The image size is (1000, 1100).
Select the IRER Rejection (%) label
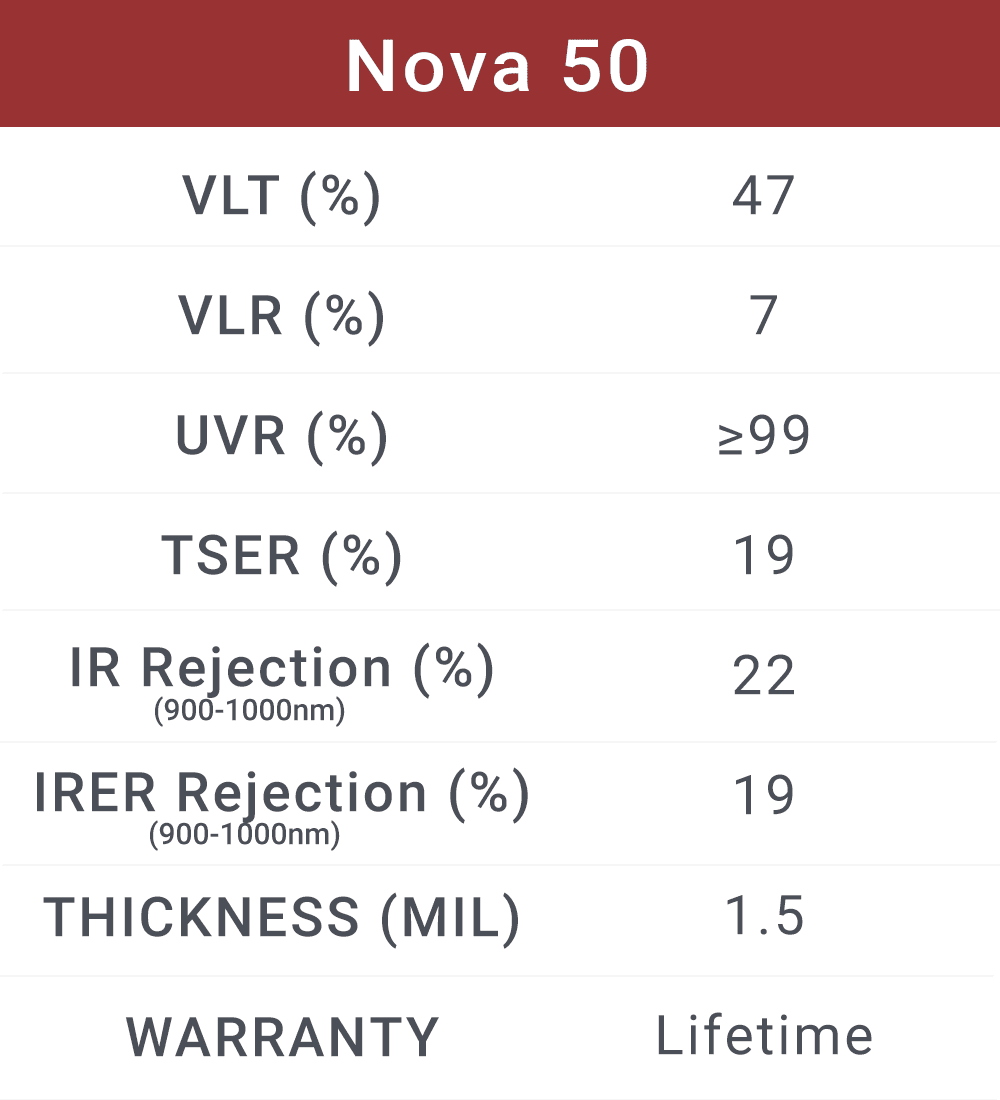(281, 793)
